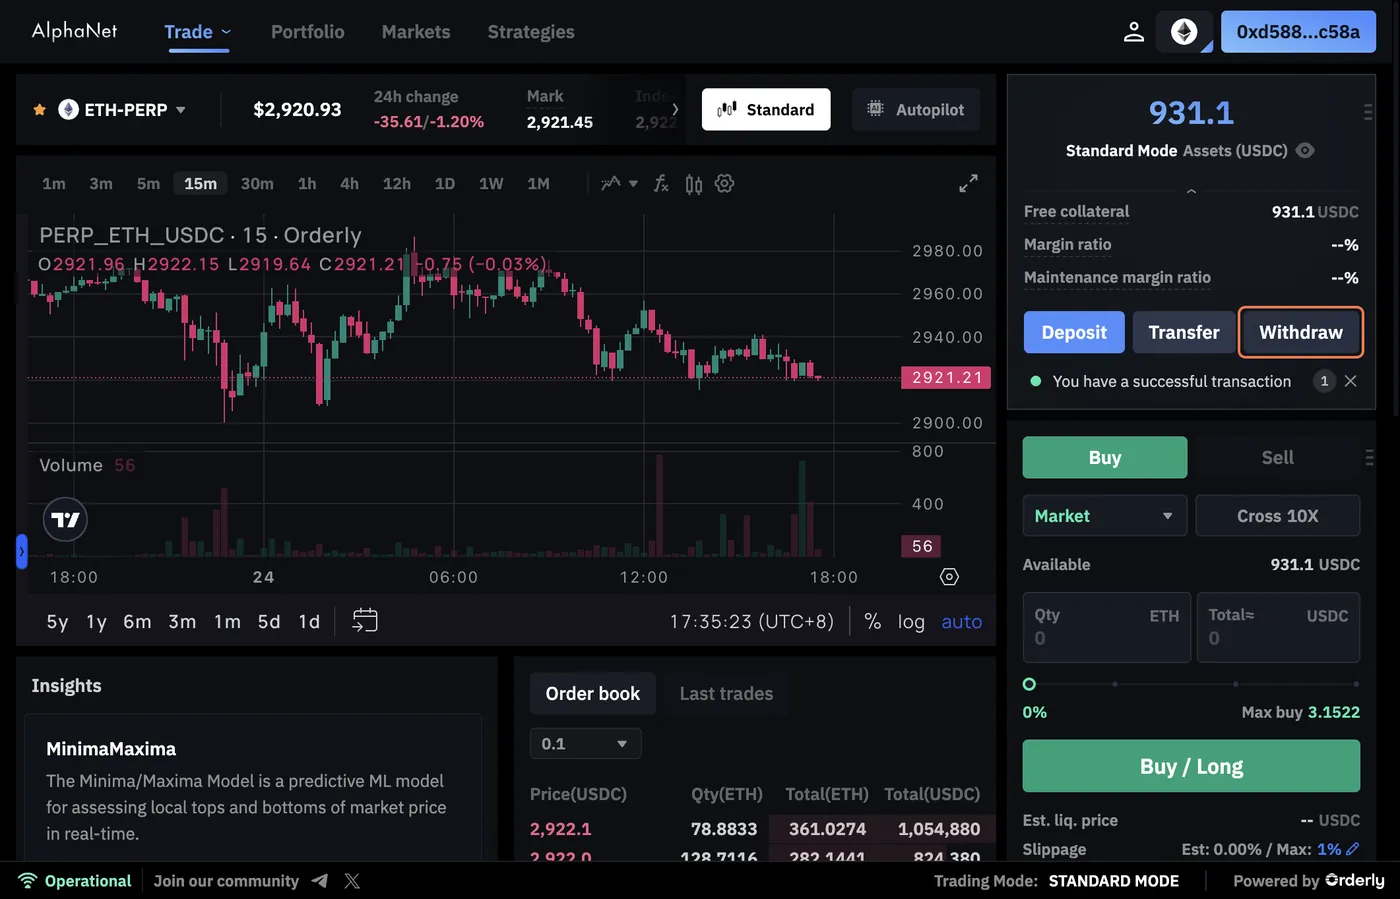Open the ETH-PERP market dropdown
This screenshot has width=1400, height=899.
pos(123,110)
